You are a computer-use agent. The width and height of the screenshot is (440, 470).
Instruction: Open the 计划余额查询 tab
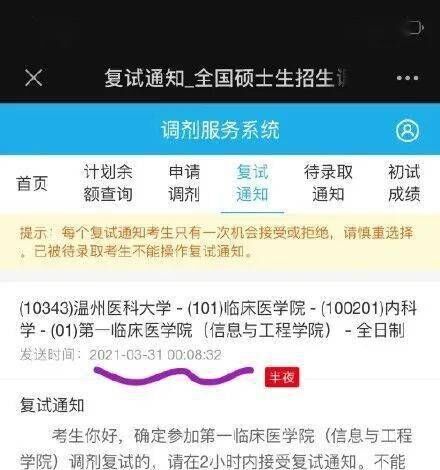tap(108, 183)
